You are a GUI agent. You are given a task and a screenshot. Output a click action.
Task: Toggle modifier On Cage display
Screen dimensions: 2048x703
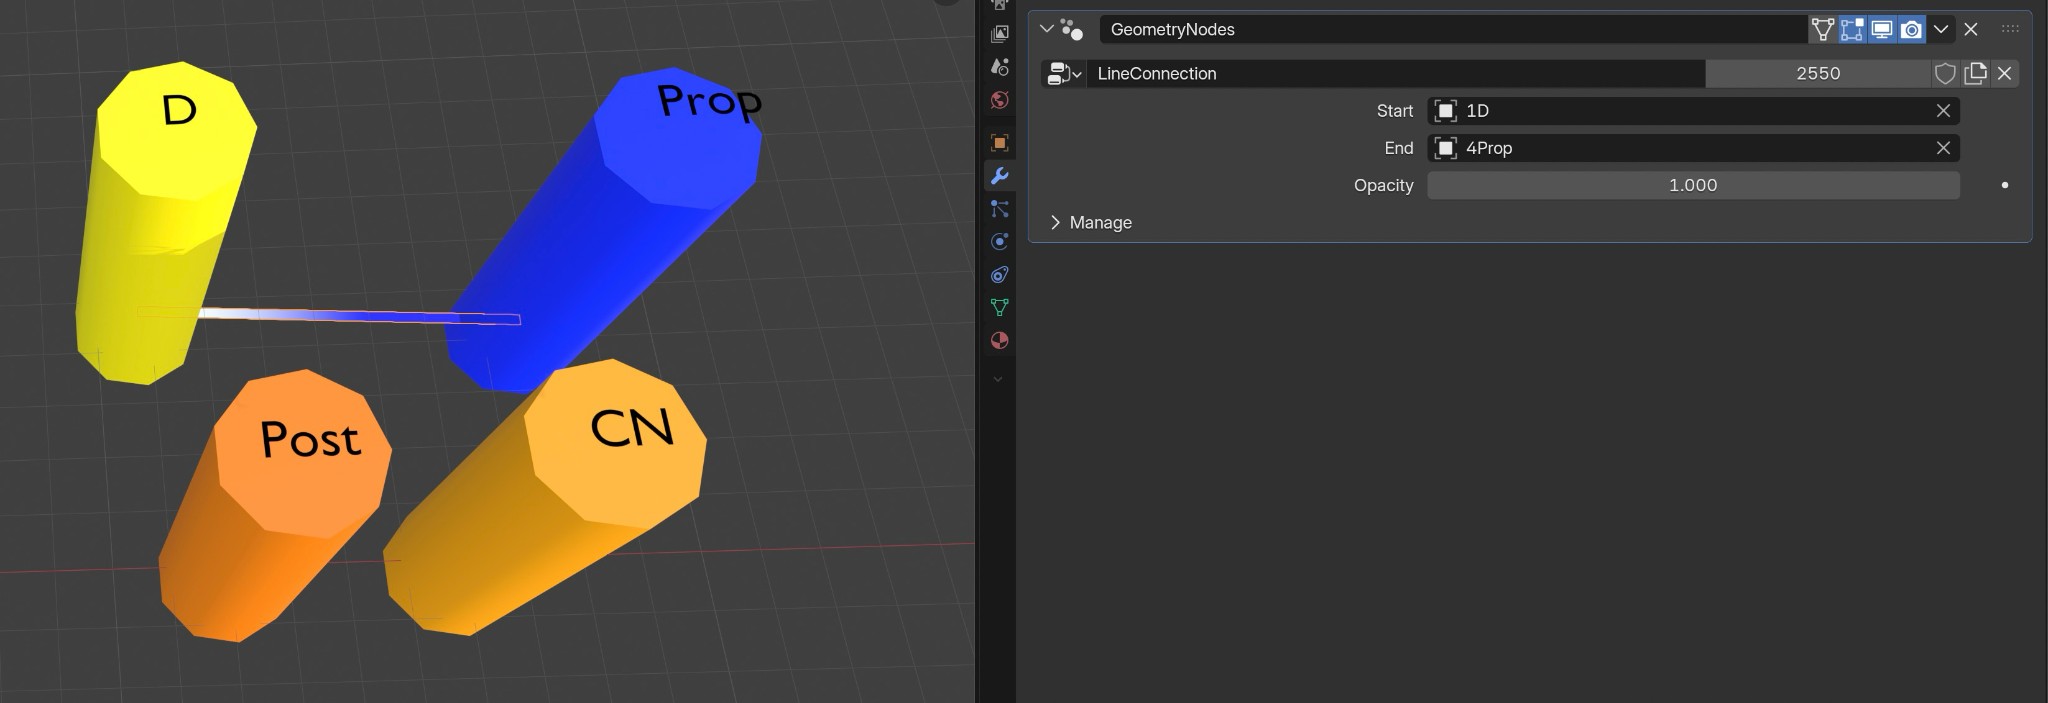1822,30
